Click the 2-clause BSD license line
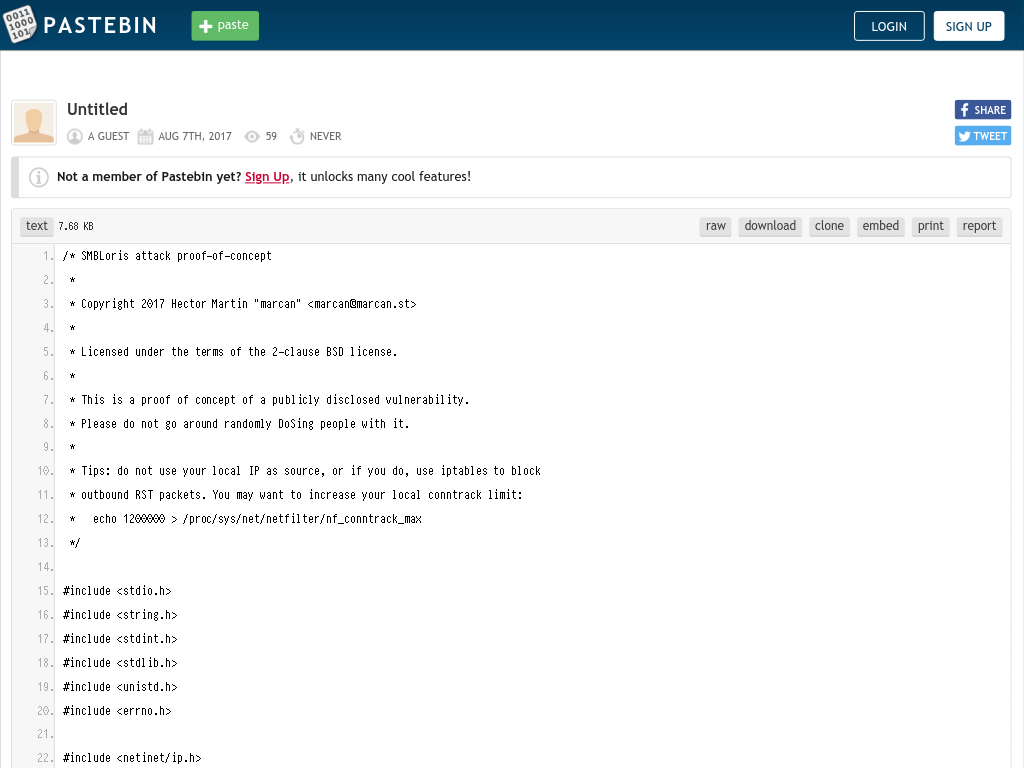This screenshot has height=768, width=1024. coord(233,352)
